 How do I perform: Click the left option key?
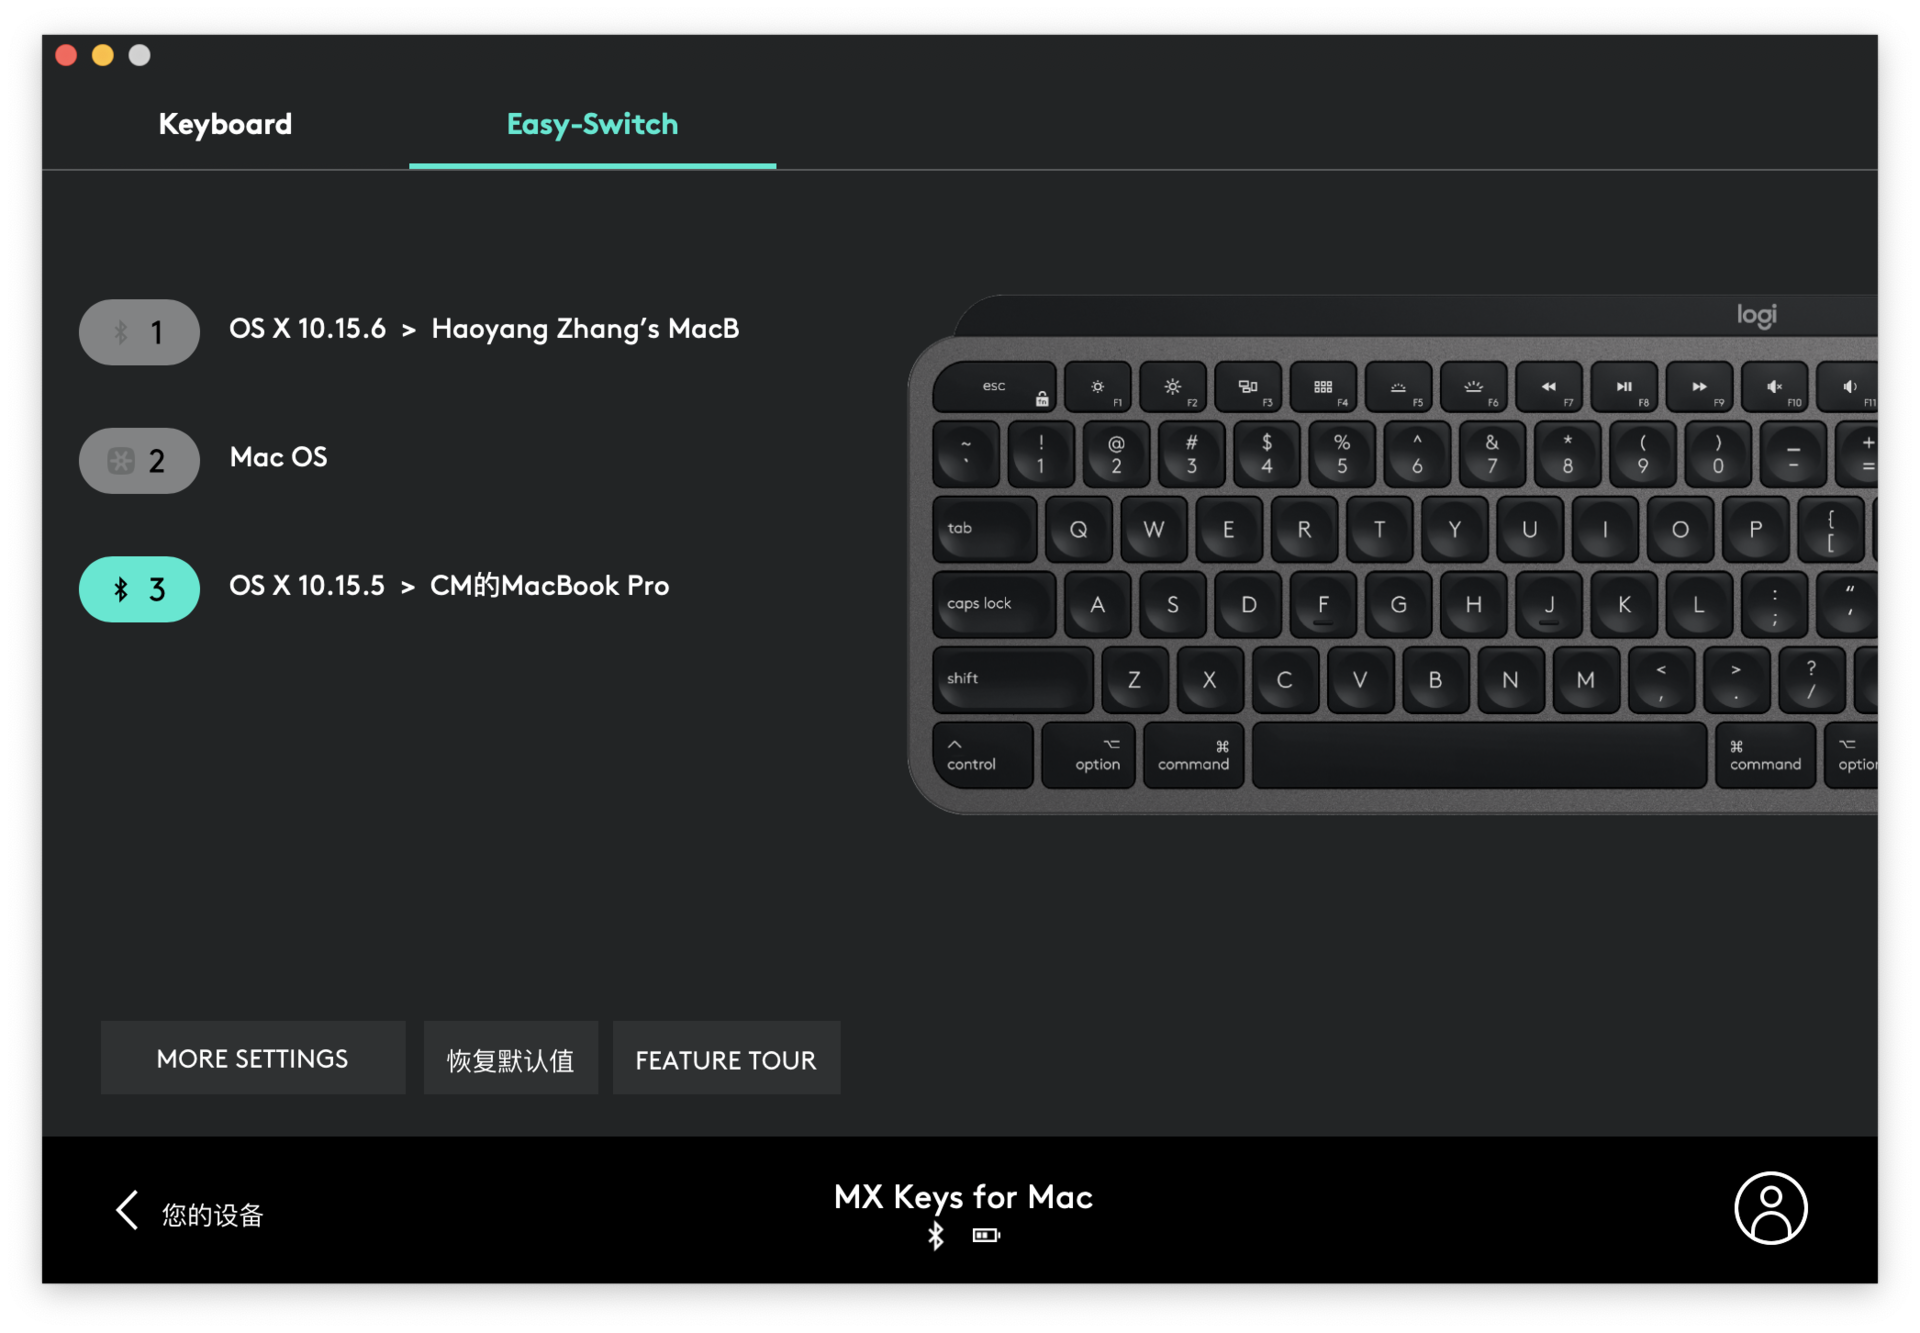[x=1088, y=755]
